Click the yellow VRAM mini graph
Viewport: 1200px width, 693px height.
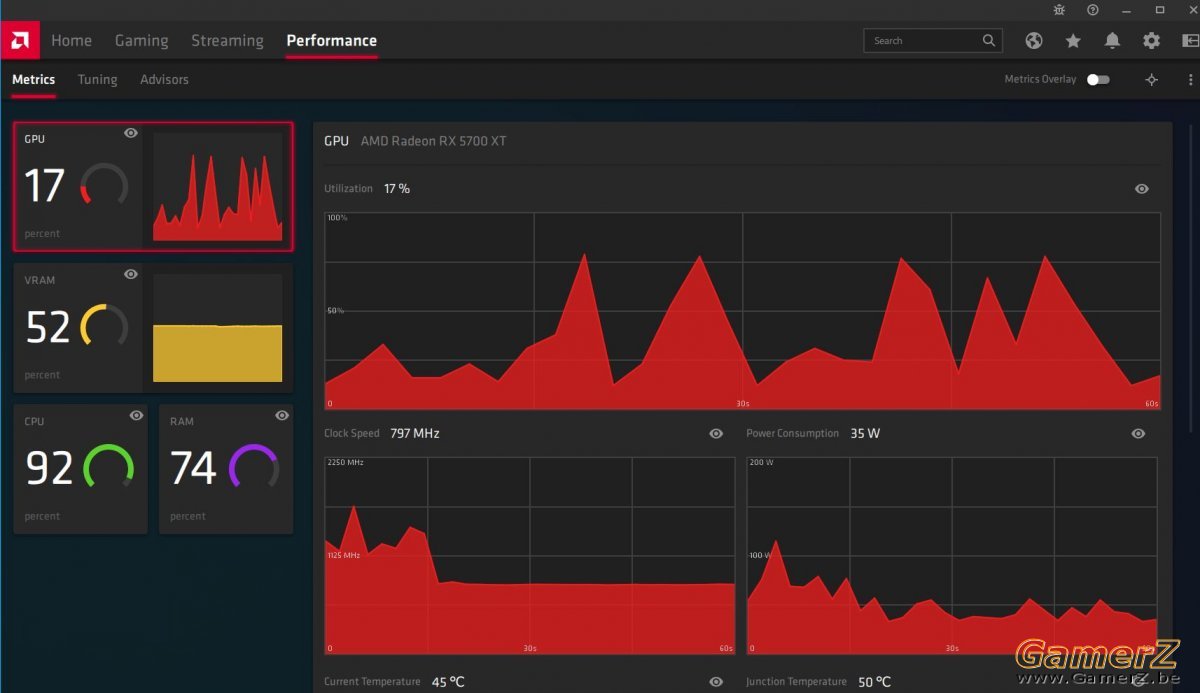tap(217, 328)
